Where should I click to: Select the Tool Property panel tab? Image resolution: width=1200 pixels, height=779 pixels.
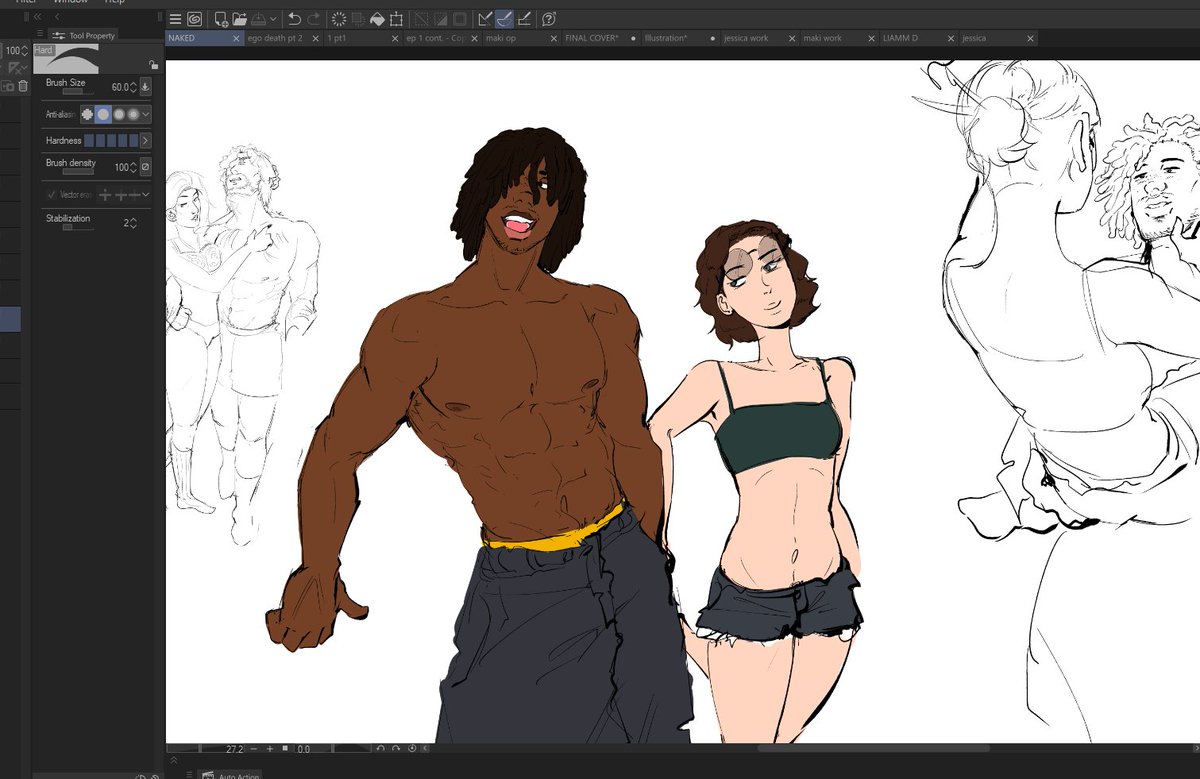[84, 35]
